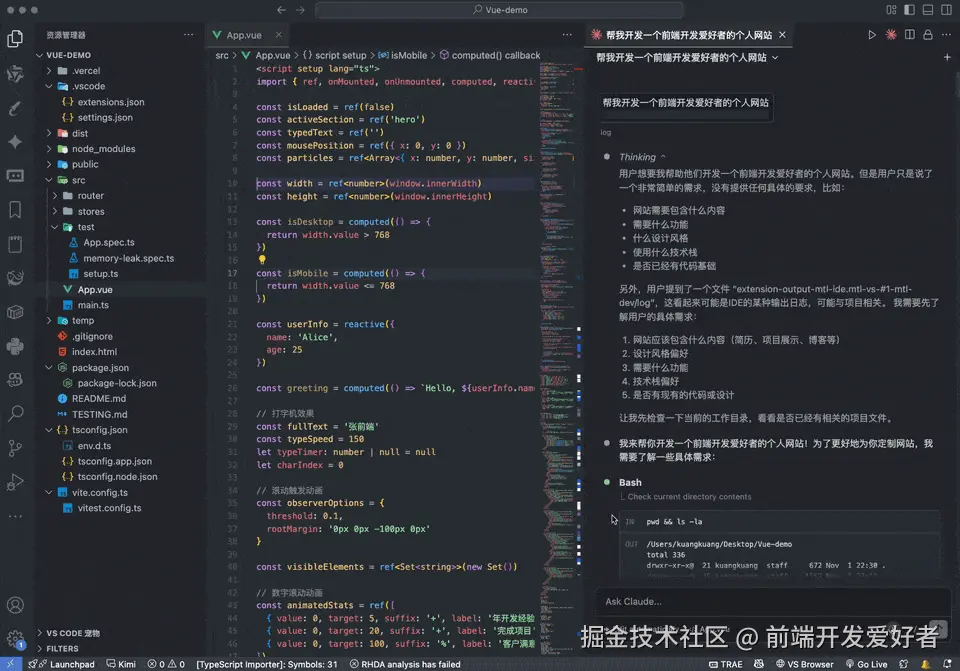The image size is (960, 671).
Task: Expand the router folder
Action: (54, 195)
